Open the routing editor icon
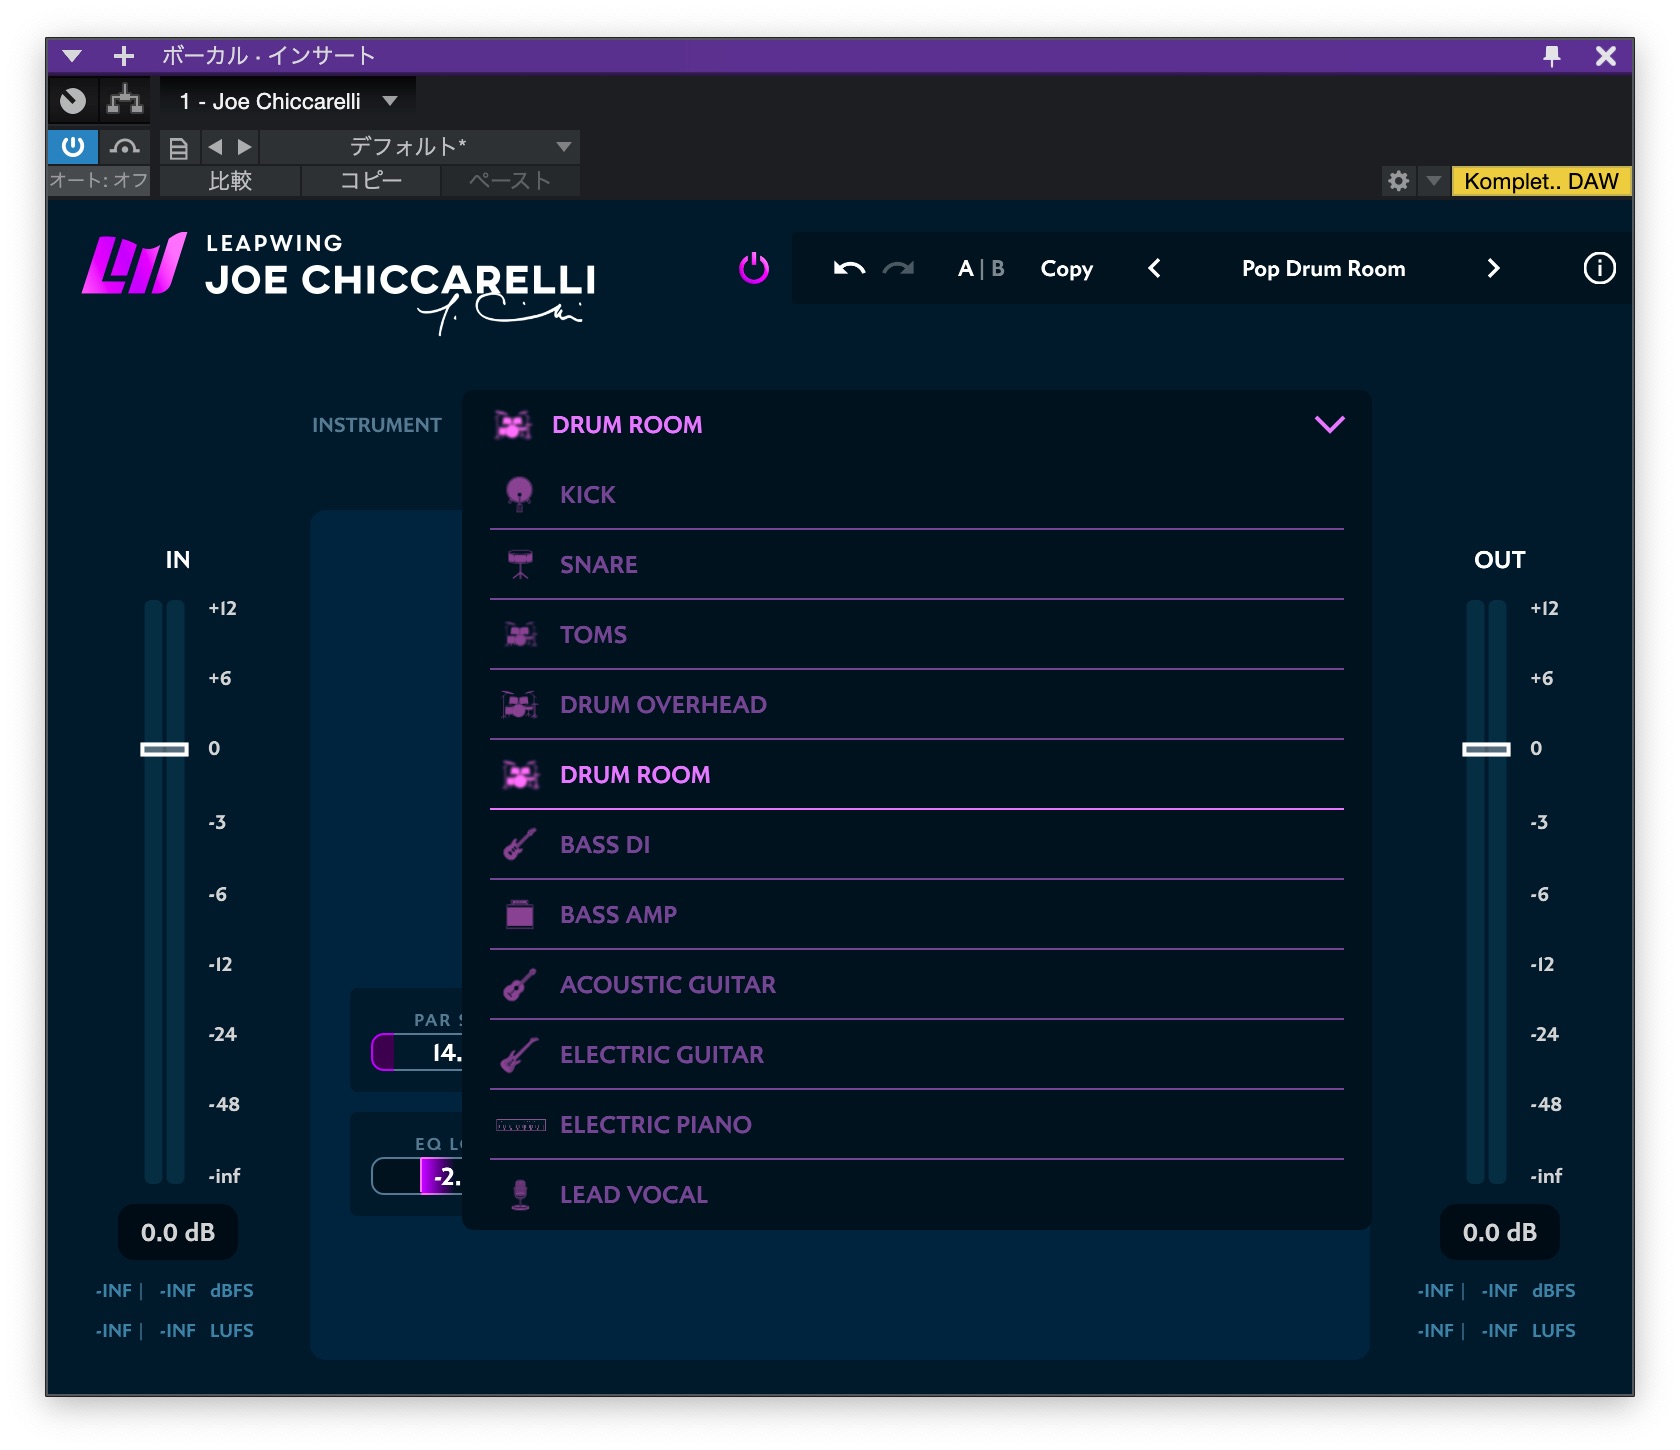 (x=125, y=100)
